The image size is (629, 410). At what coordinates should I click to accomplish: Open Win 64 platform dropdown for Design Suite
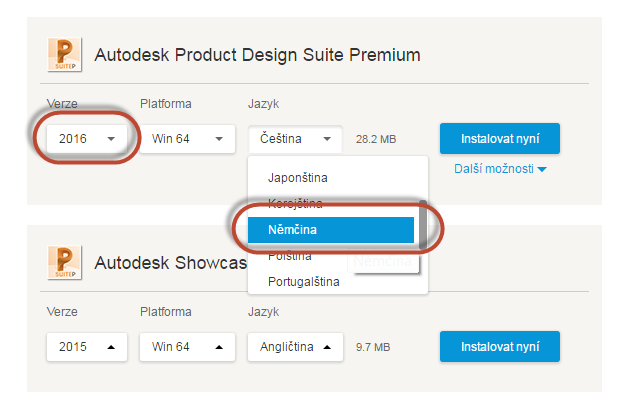pos(187,139)
